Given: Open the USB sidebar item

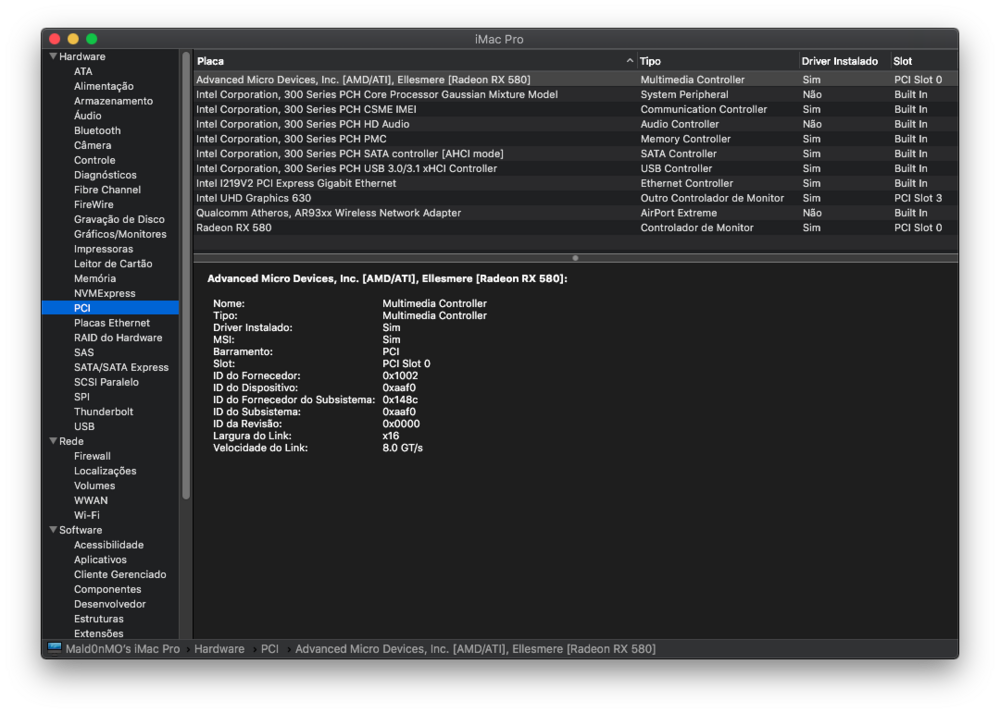Looking at the screenshot, I should (x=84, y=427).
